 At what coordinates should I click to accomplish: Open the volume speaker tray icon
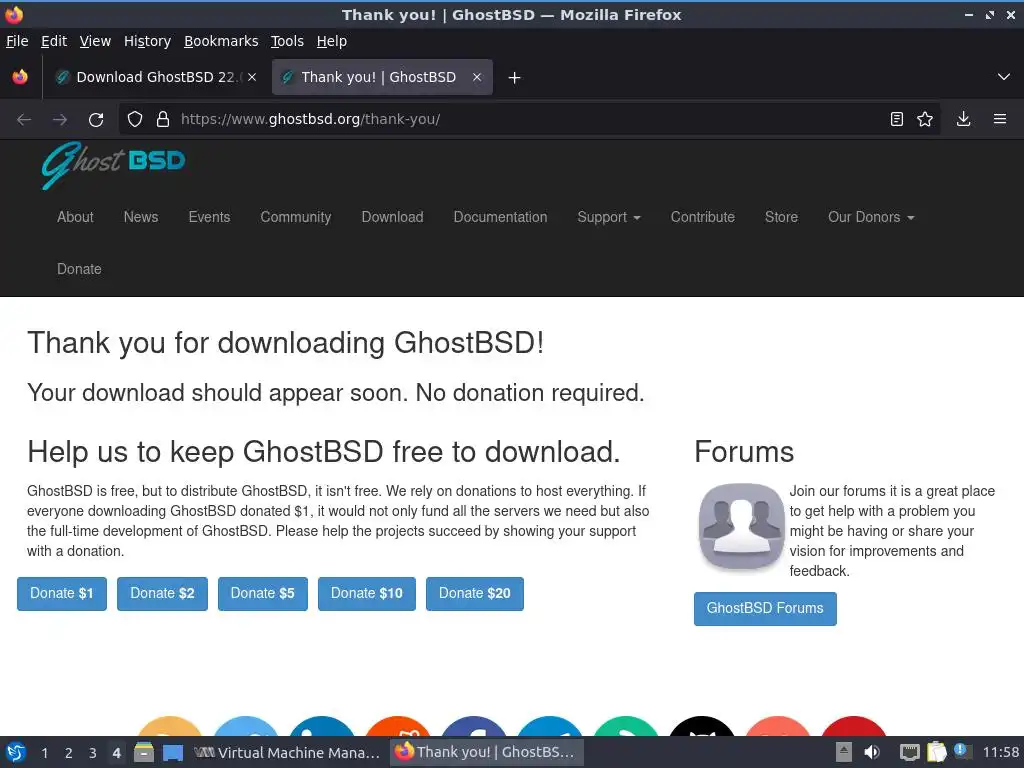click(872, 752)
